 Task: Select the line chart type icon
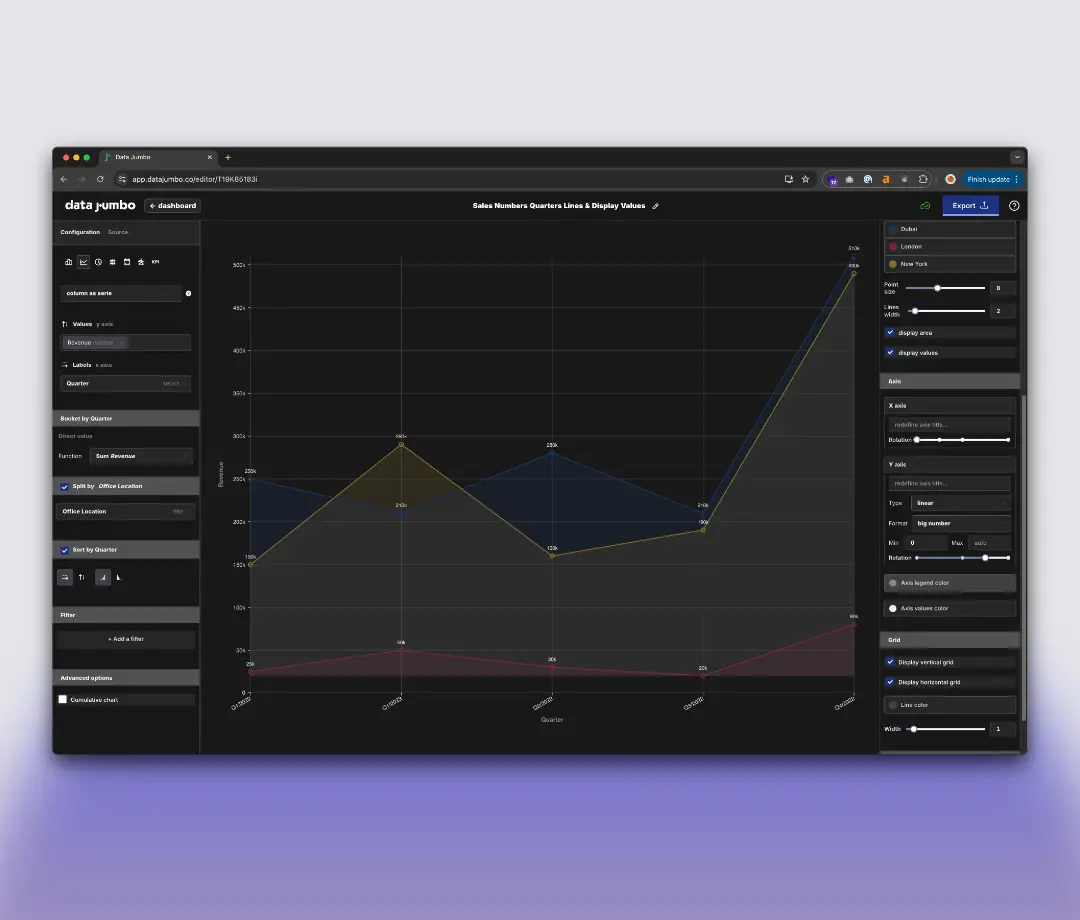point(84,262)
